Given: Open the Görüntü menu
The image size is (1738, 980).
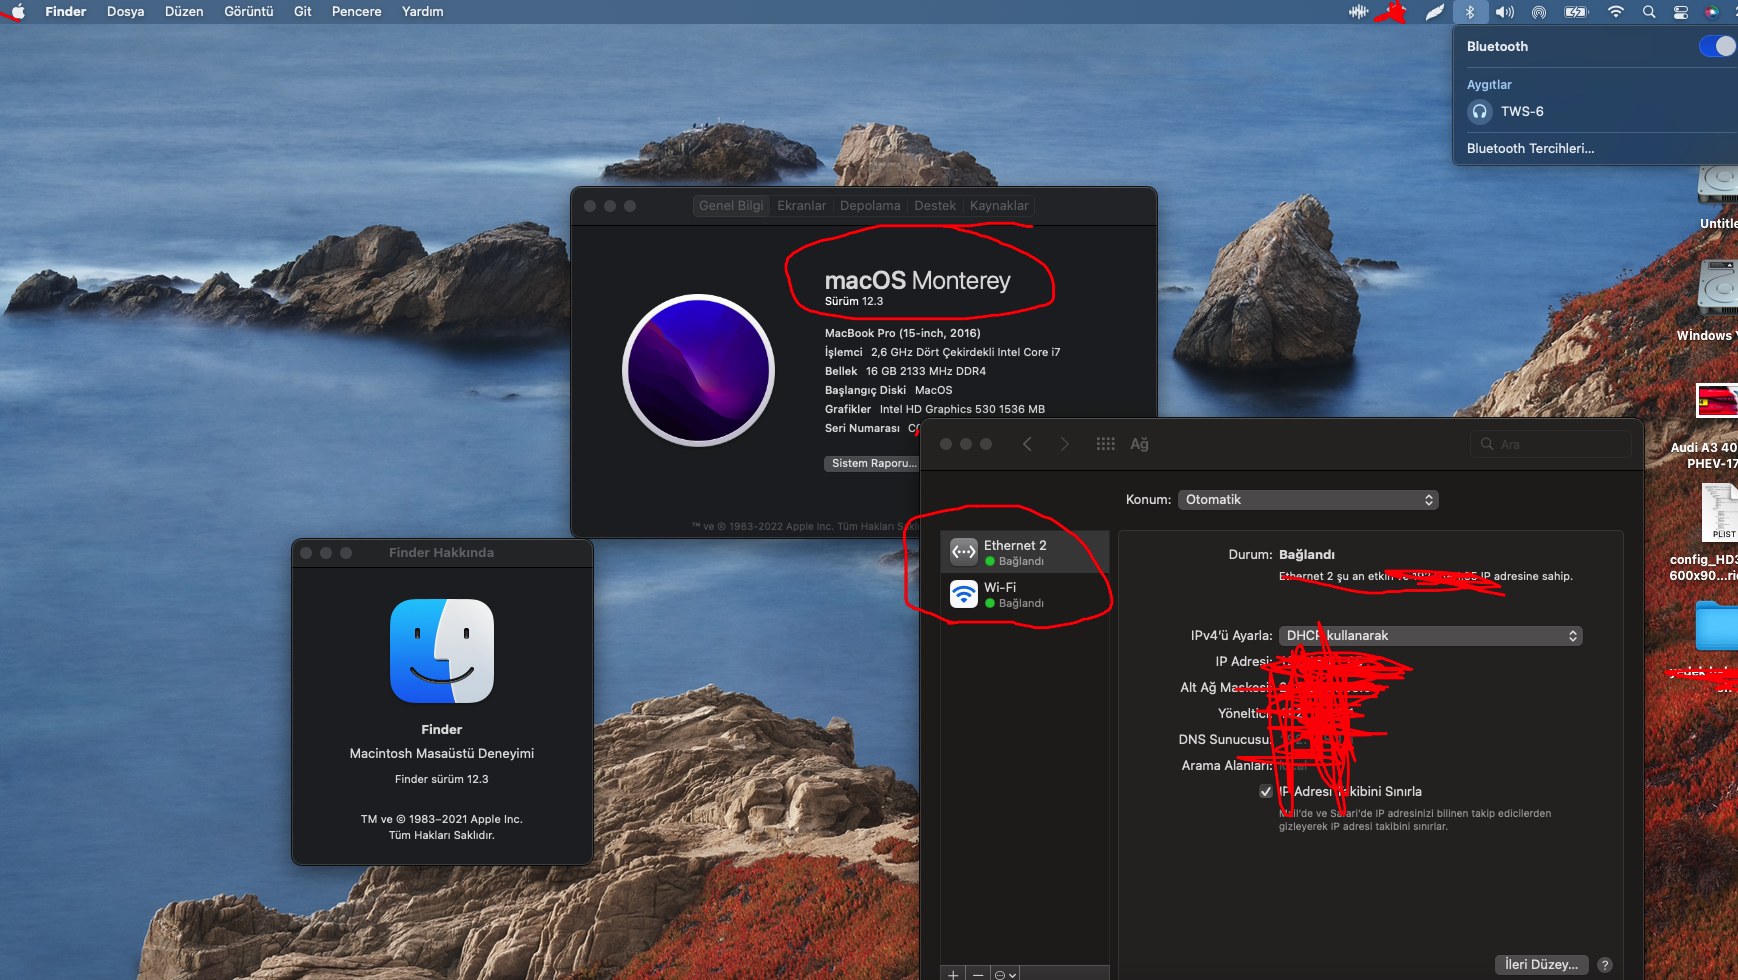Looking at the screenshot, I should (x=249, y=12).
